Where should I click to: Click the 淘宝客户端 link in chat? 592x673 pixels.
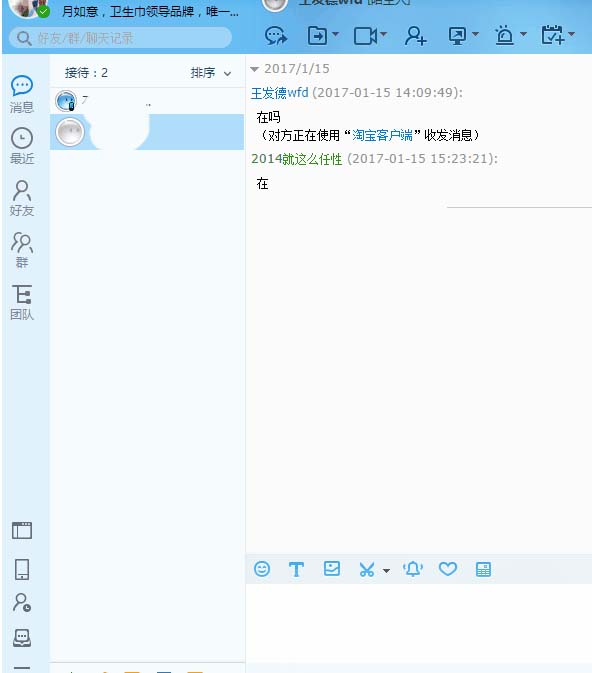click(382, 136)
